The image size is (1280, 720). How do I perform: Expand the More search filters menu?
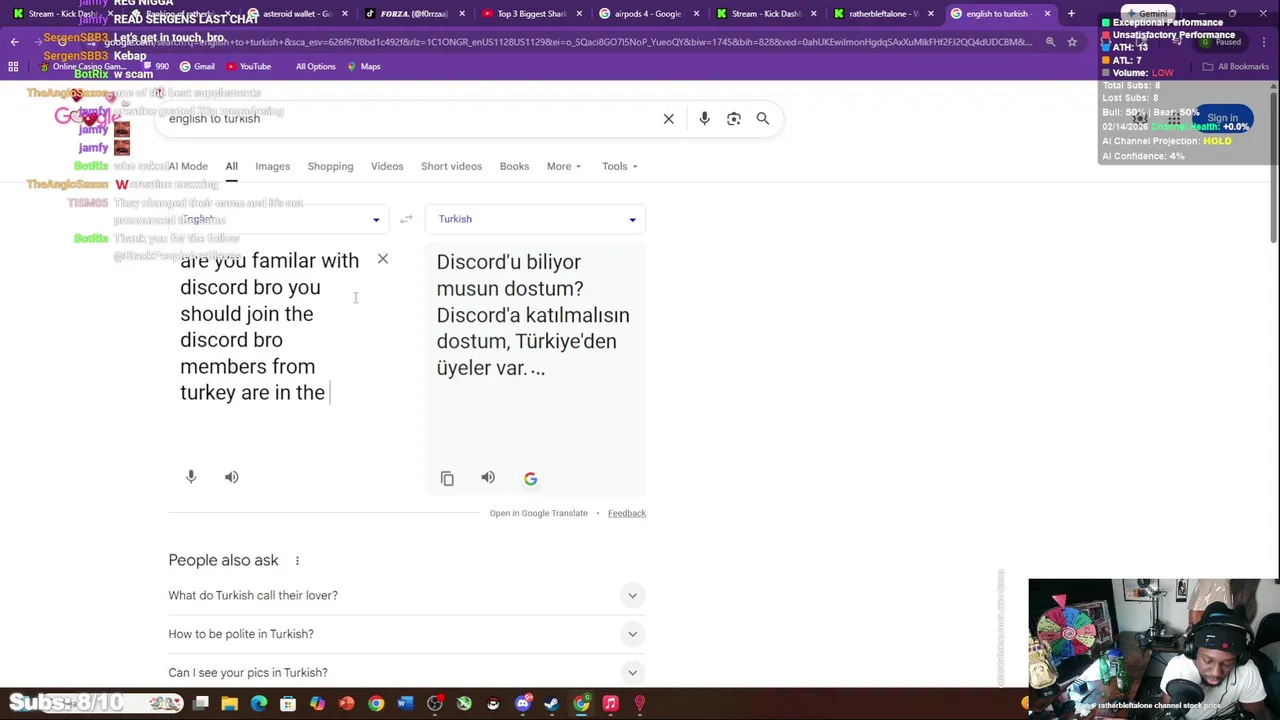click(564, 166)
